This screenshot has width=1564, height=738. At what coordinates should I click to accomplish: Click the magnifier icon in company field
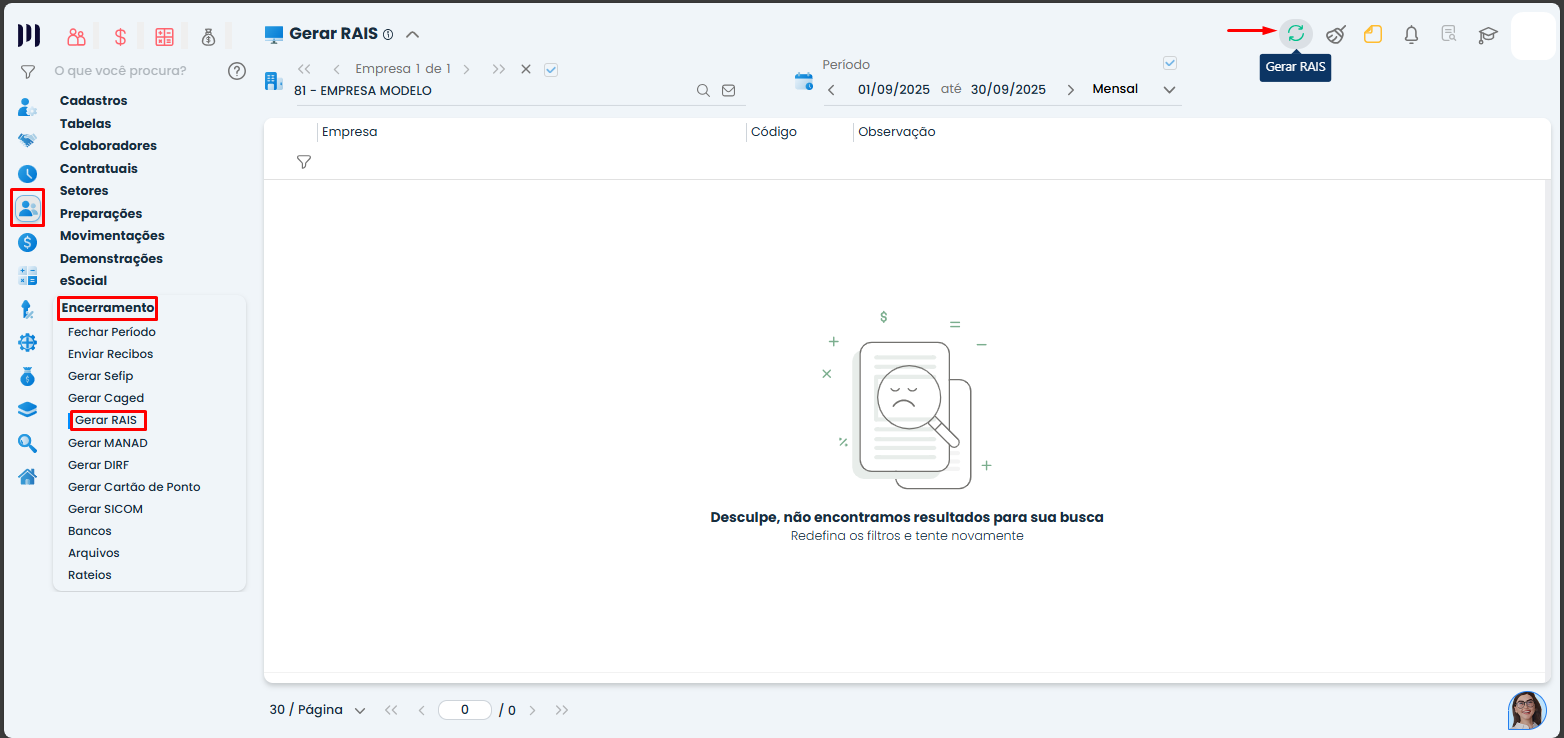click(703, 90)
